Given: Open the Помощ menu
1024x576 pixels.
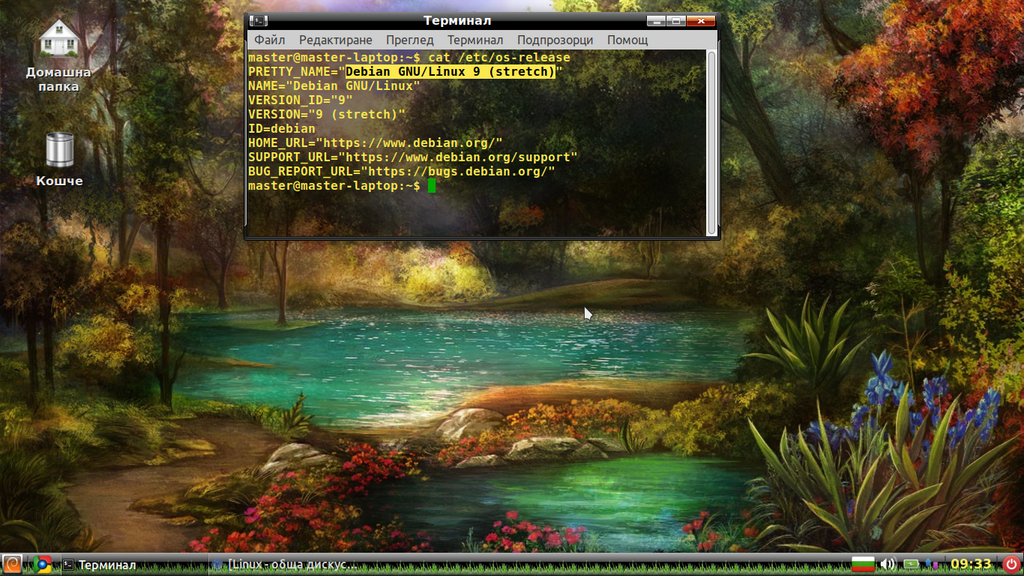Looking at the screenshot, I should (628, 40).
